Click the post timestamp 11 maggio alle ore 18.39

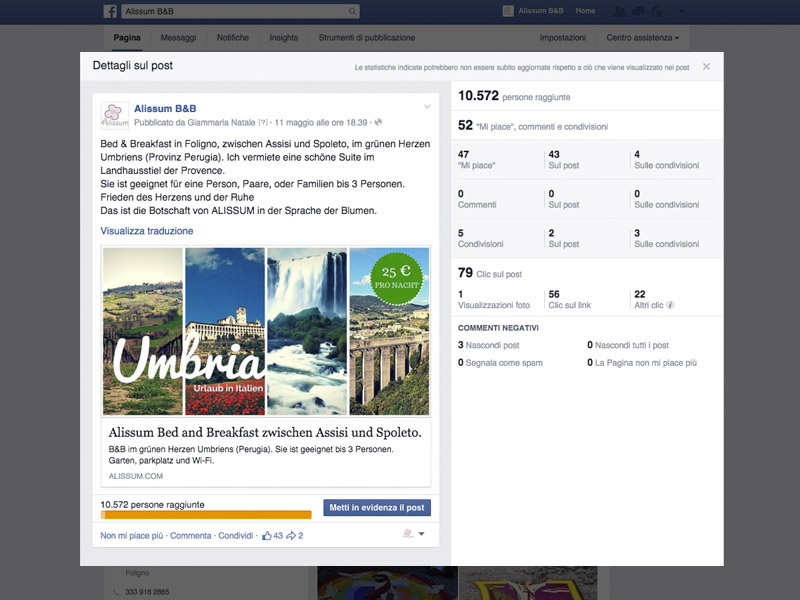click(321, 122)
